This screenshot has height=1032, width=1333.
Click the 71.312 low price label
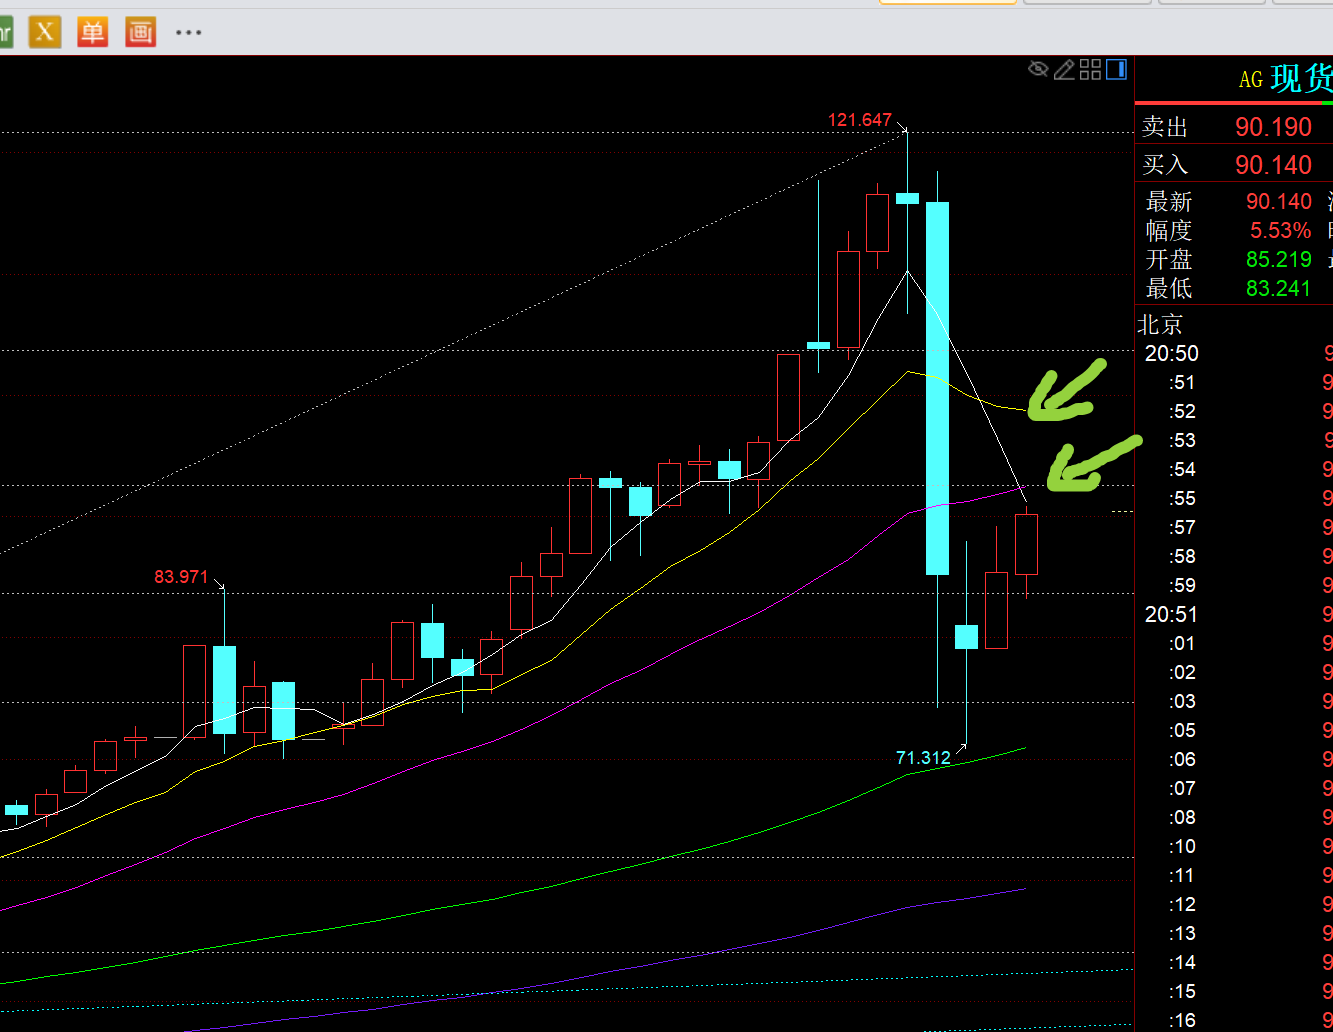[922, 758]
